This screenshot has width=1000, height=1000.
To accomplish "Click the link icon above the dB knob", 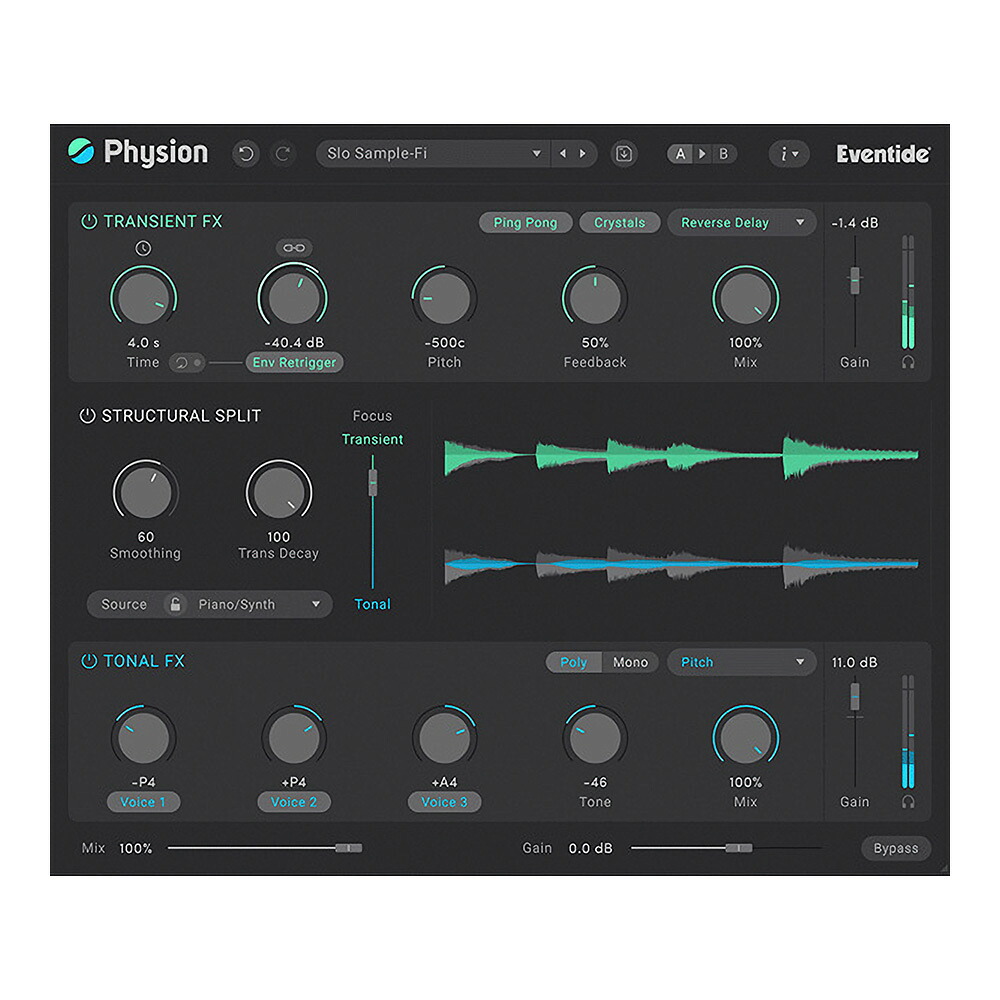I will click(294, 247).
